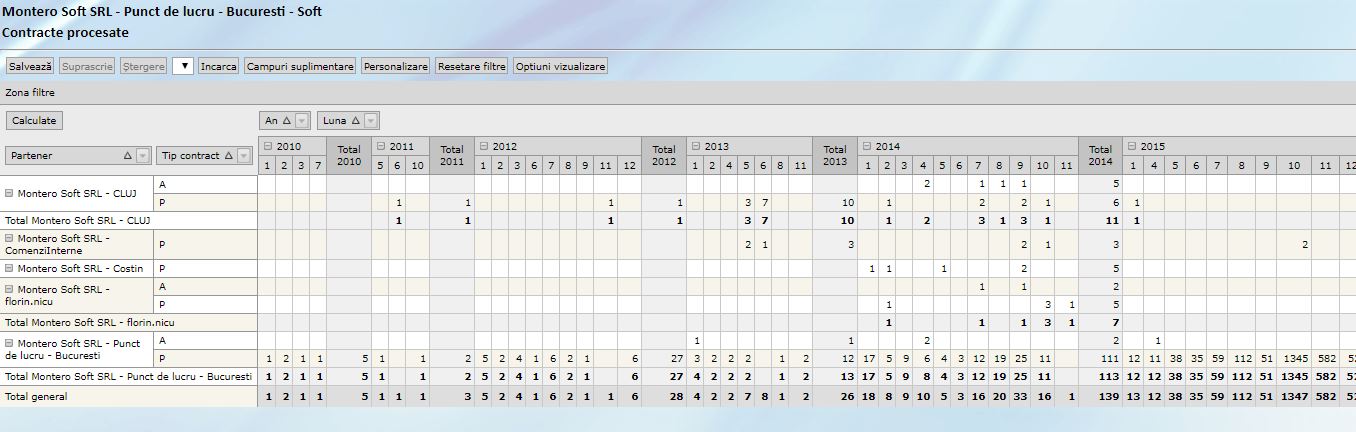Collapse the 2012 year column group
The image size is (1356, 432).
coord(483,146)
